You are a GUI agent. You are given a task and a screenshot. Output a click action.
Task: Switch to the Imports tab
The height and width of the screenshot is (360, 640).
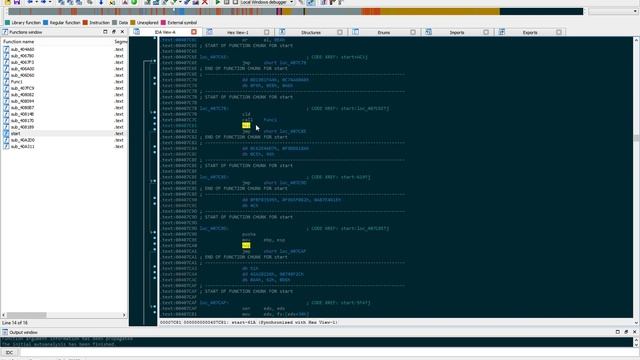tap(457, 32)
